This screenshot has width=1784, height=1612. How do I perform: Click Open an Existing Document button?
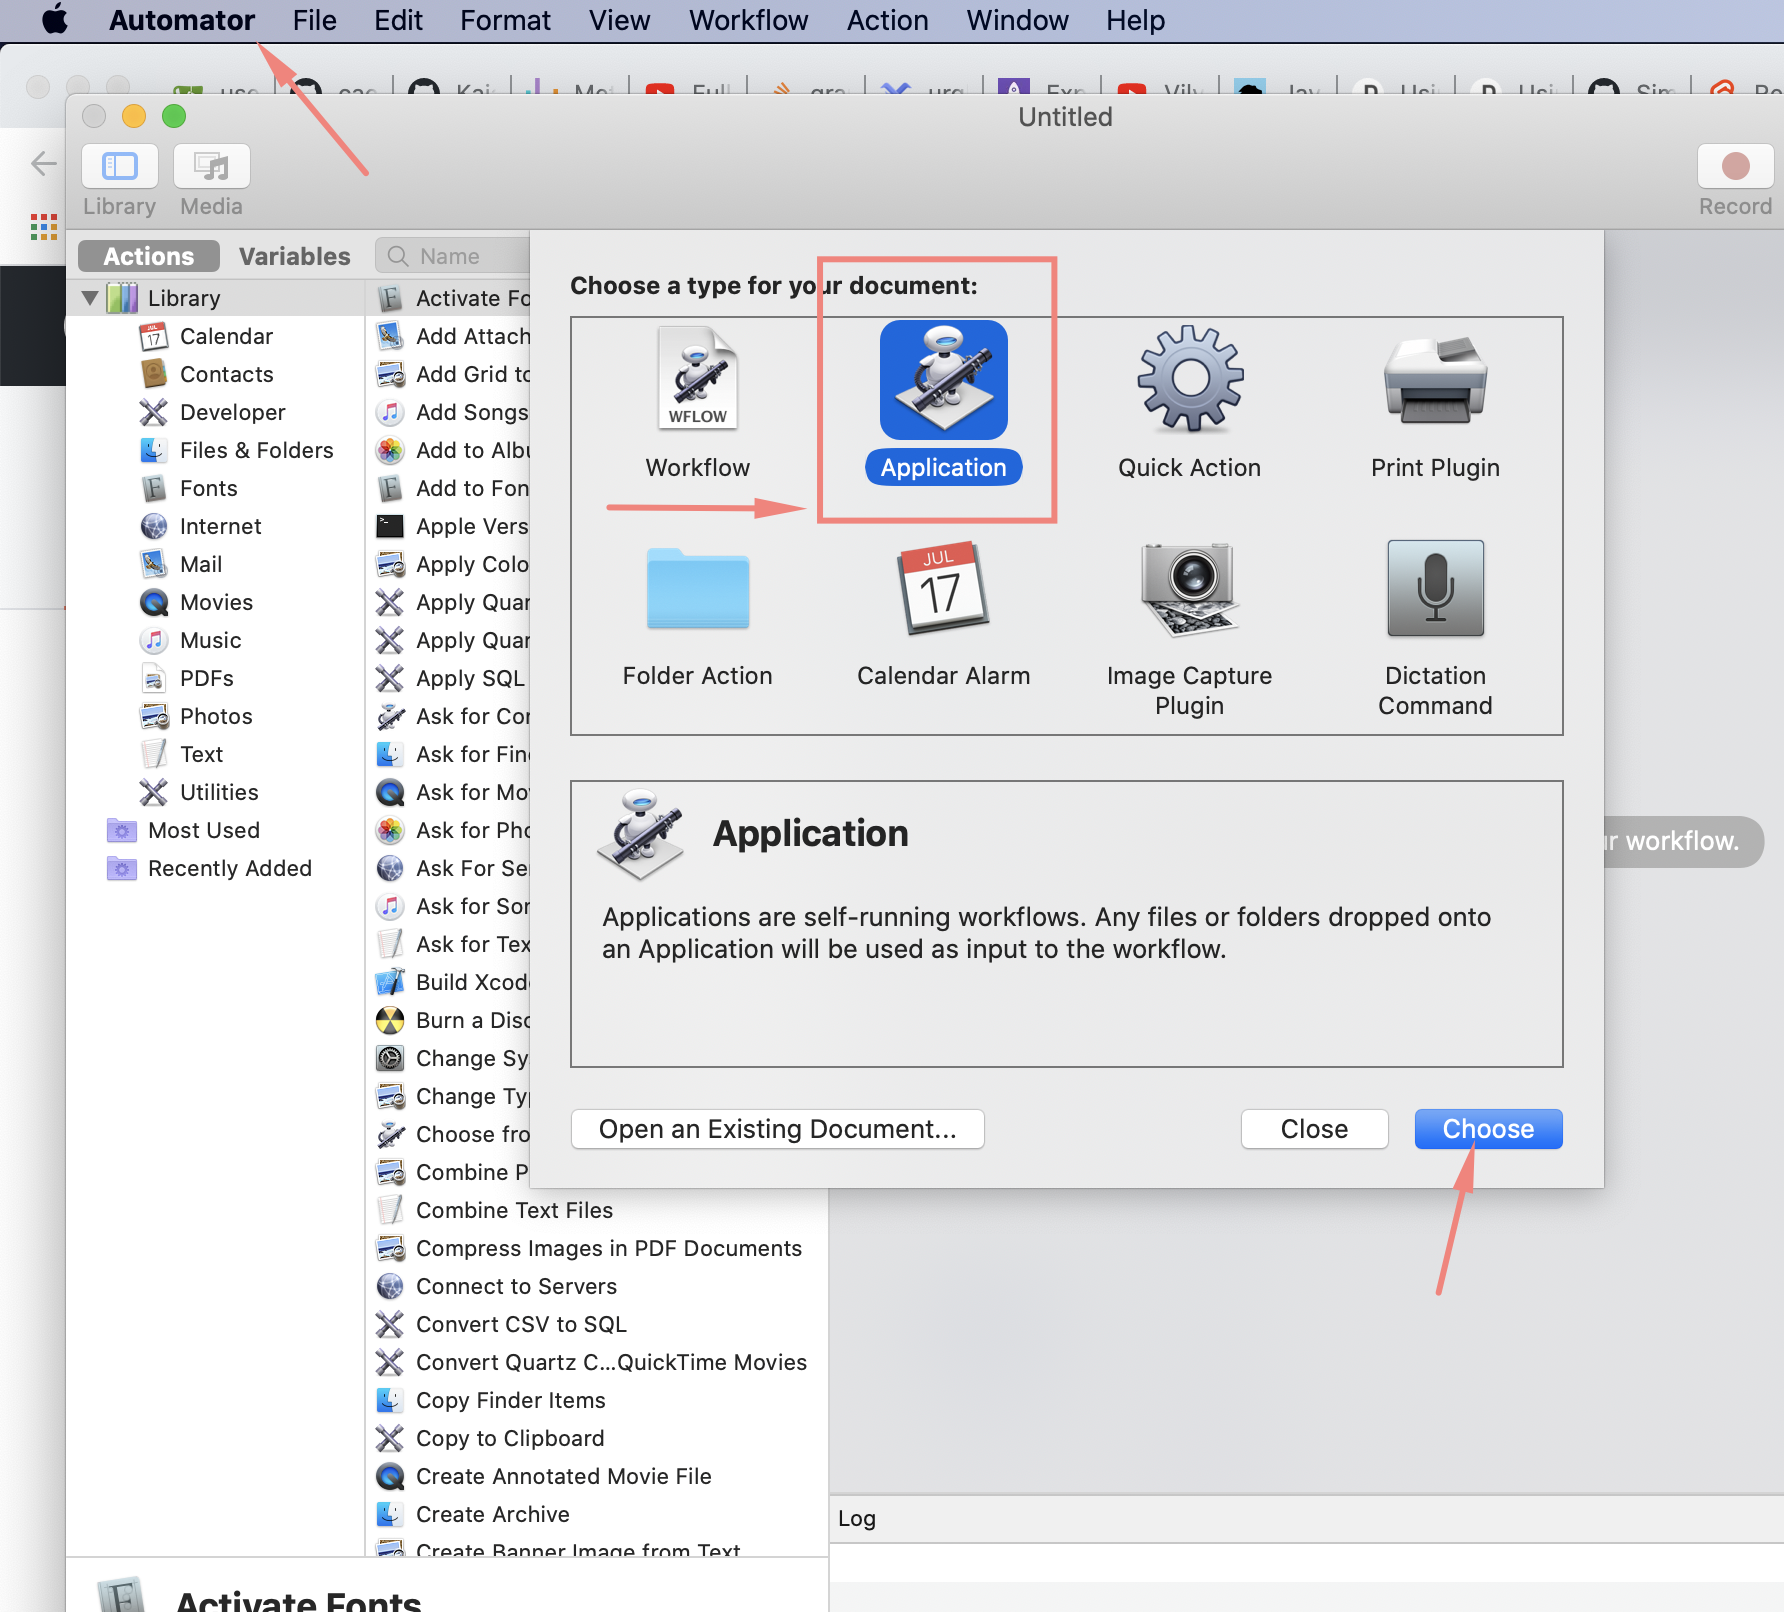[777, 1129]
